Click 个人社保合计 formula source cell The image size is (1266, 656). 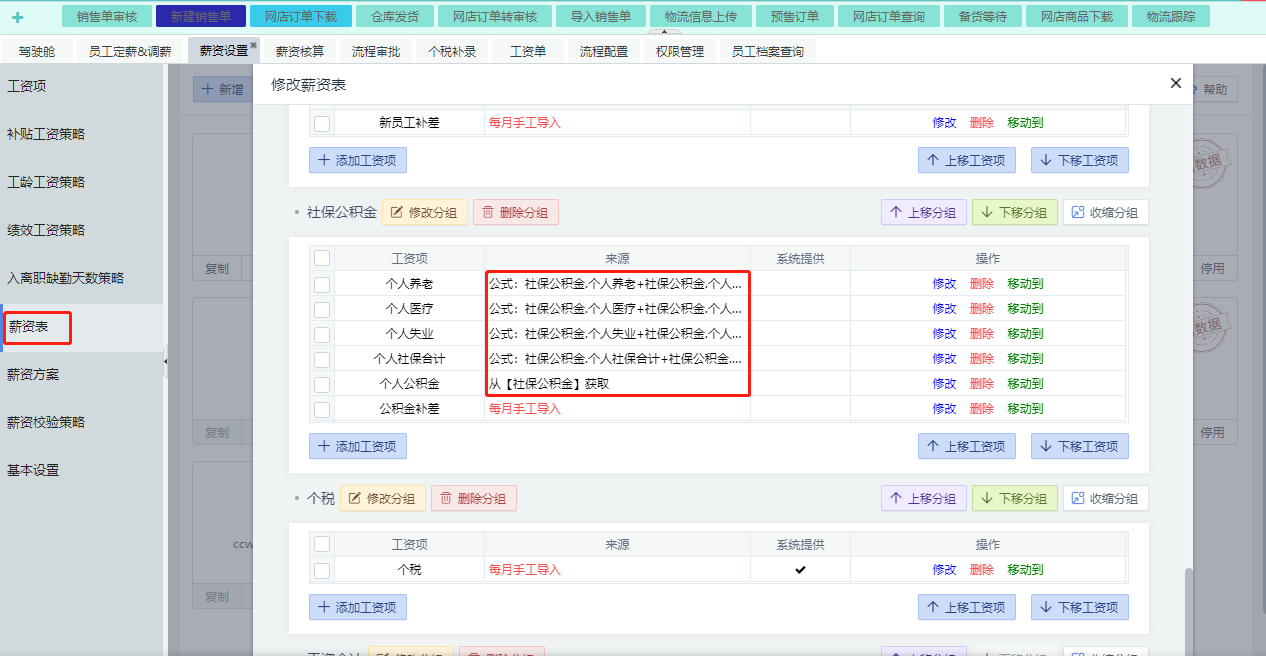point(617,359)
